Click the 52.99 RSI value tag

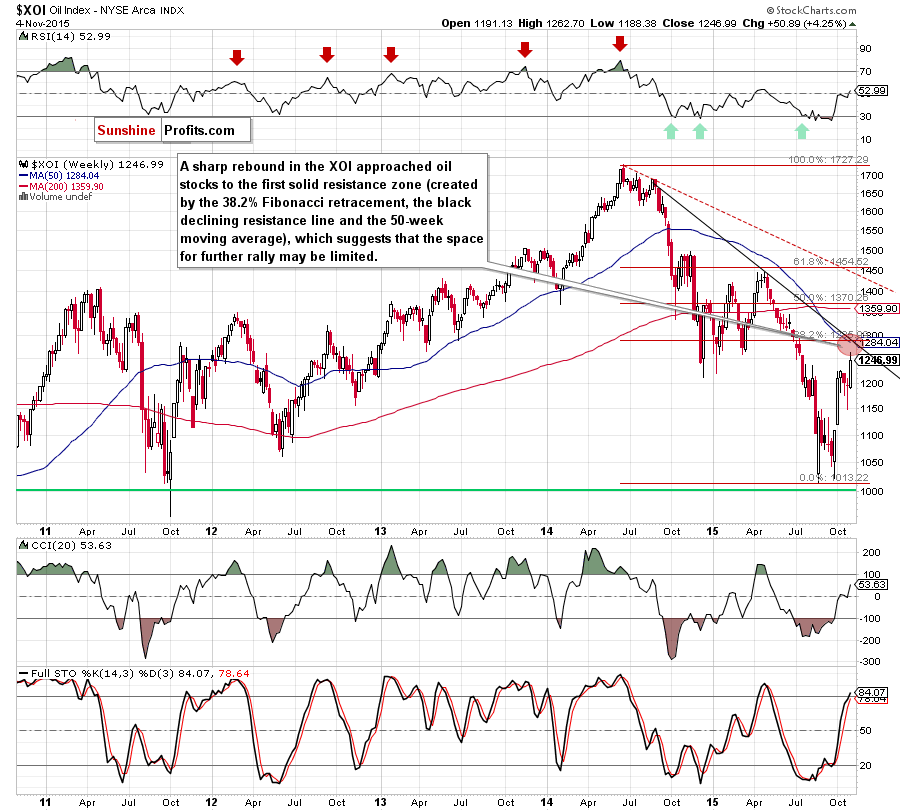click(x=872, y=91)
